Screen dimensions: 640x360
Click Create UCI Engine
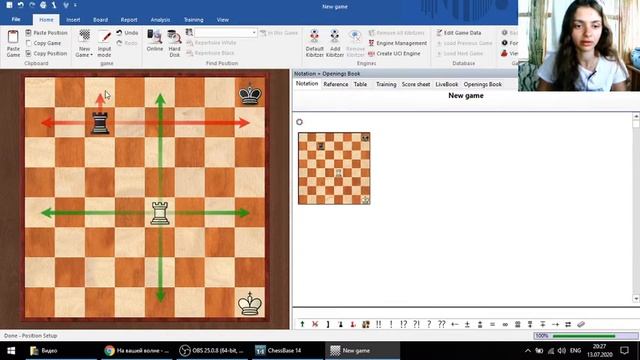click(394, 53)
